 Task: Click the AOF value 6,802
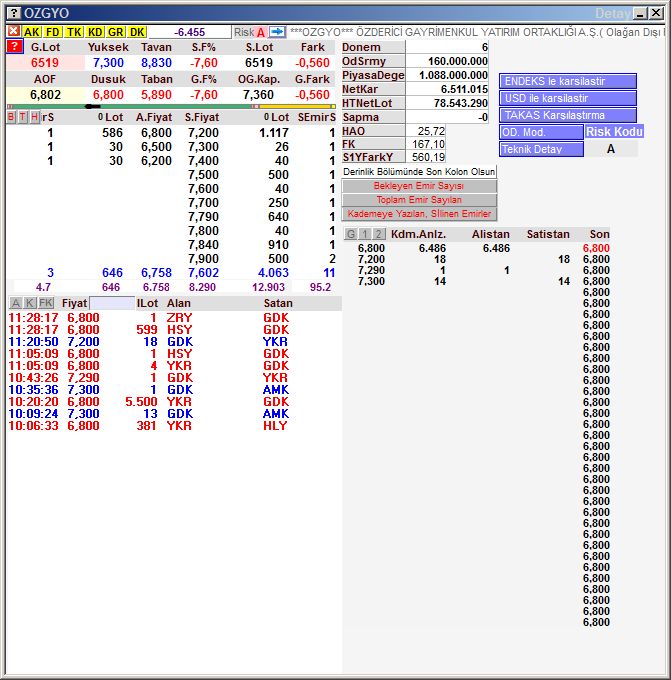tap(46, 95)
